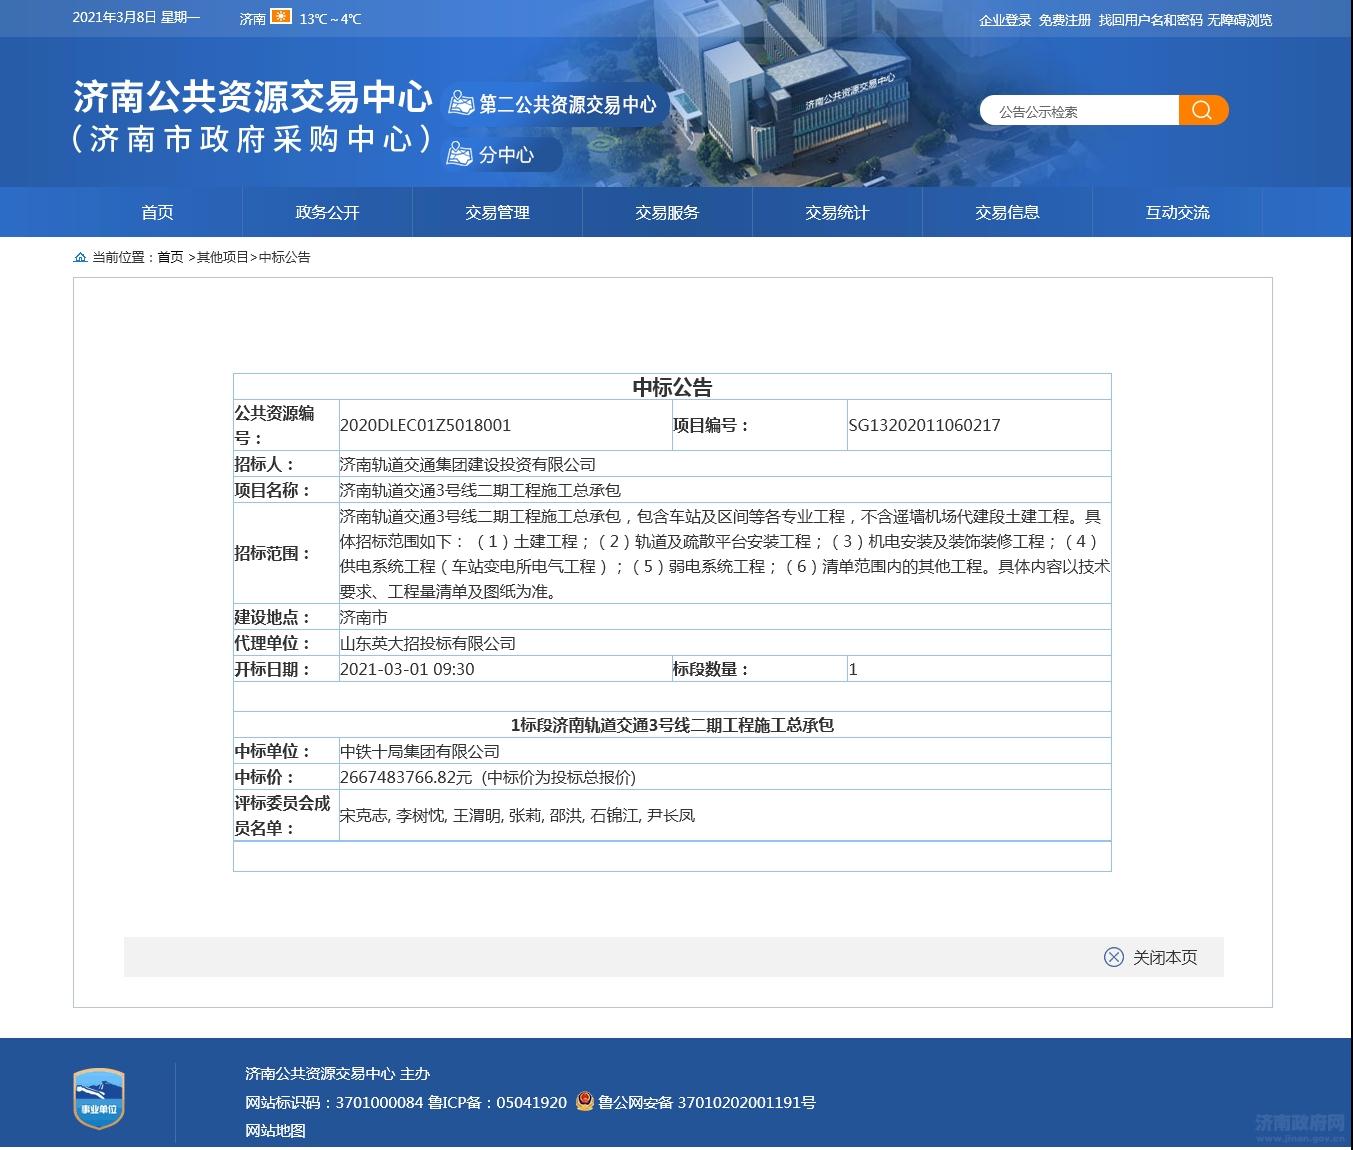Screen dimensions: 1353x1150
Task: Open the 找回用户名和密码 link
Action: point(1150,20)
